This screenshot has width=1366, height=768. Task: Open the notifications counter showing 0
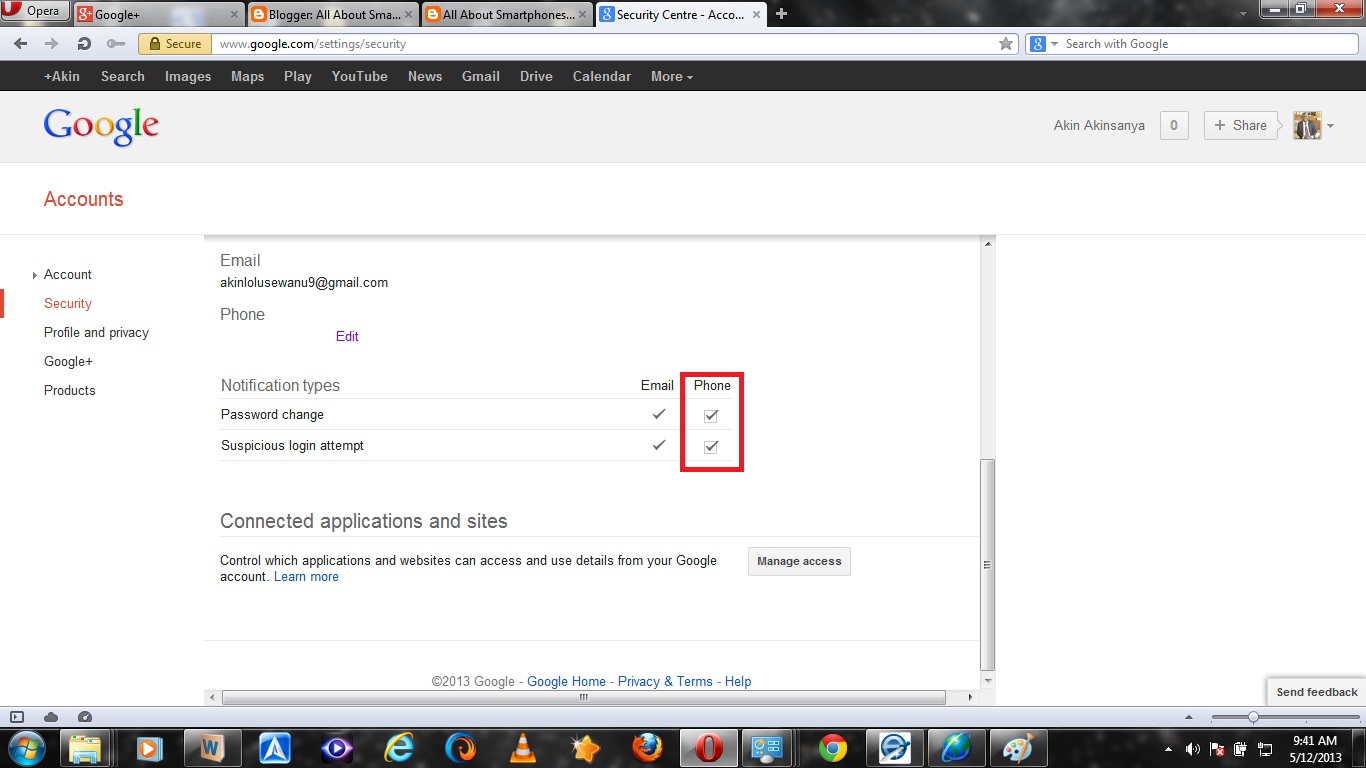pos(1174,125)
